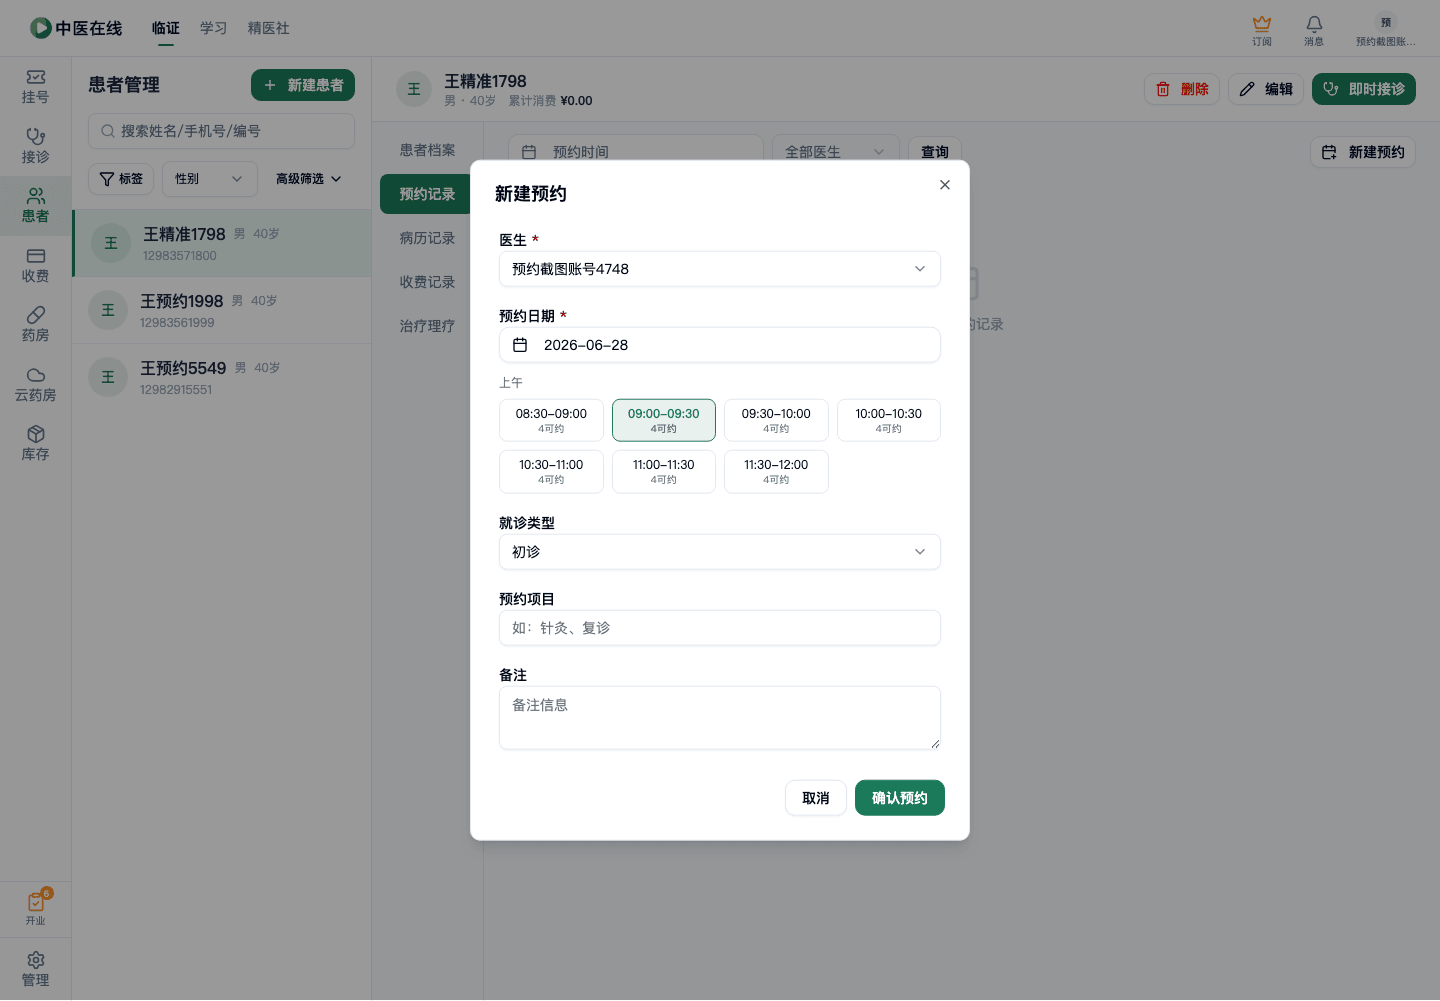Open the 医生 doctor dropdown
Image resolution: width=1440 pixels, height=1001 pixels.
[x=720, y=269]
